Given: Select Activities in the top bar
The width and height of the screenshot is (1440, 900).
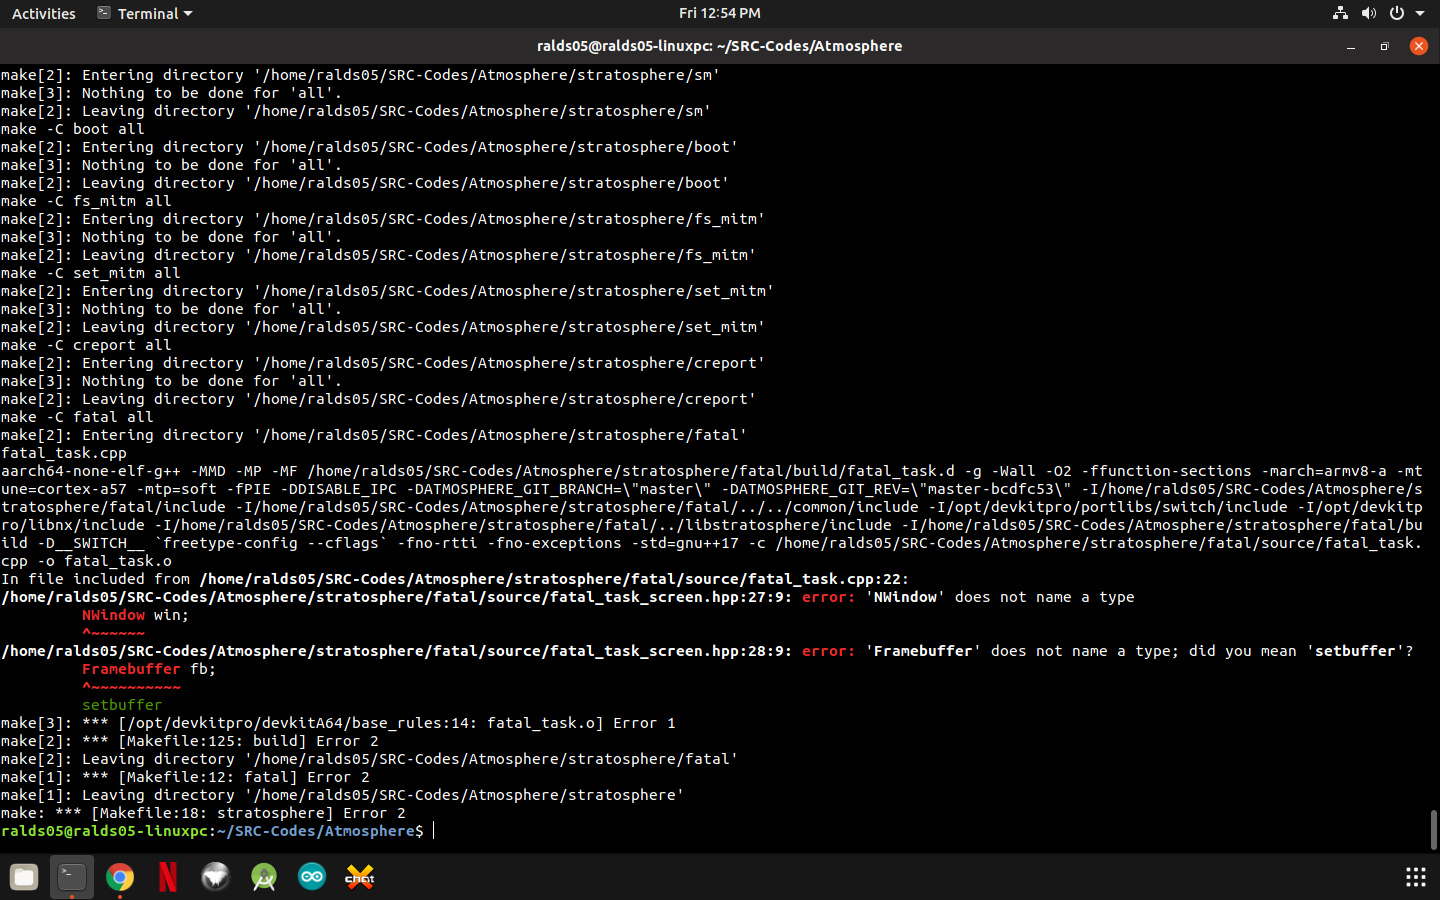Looking at the screenshot, I should tap(43, 13).
